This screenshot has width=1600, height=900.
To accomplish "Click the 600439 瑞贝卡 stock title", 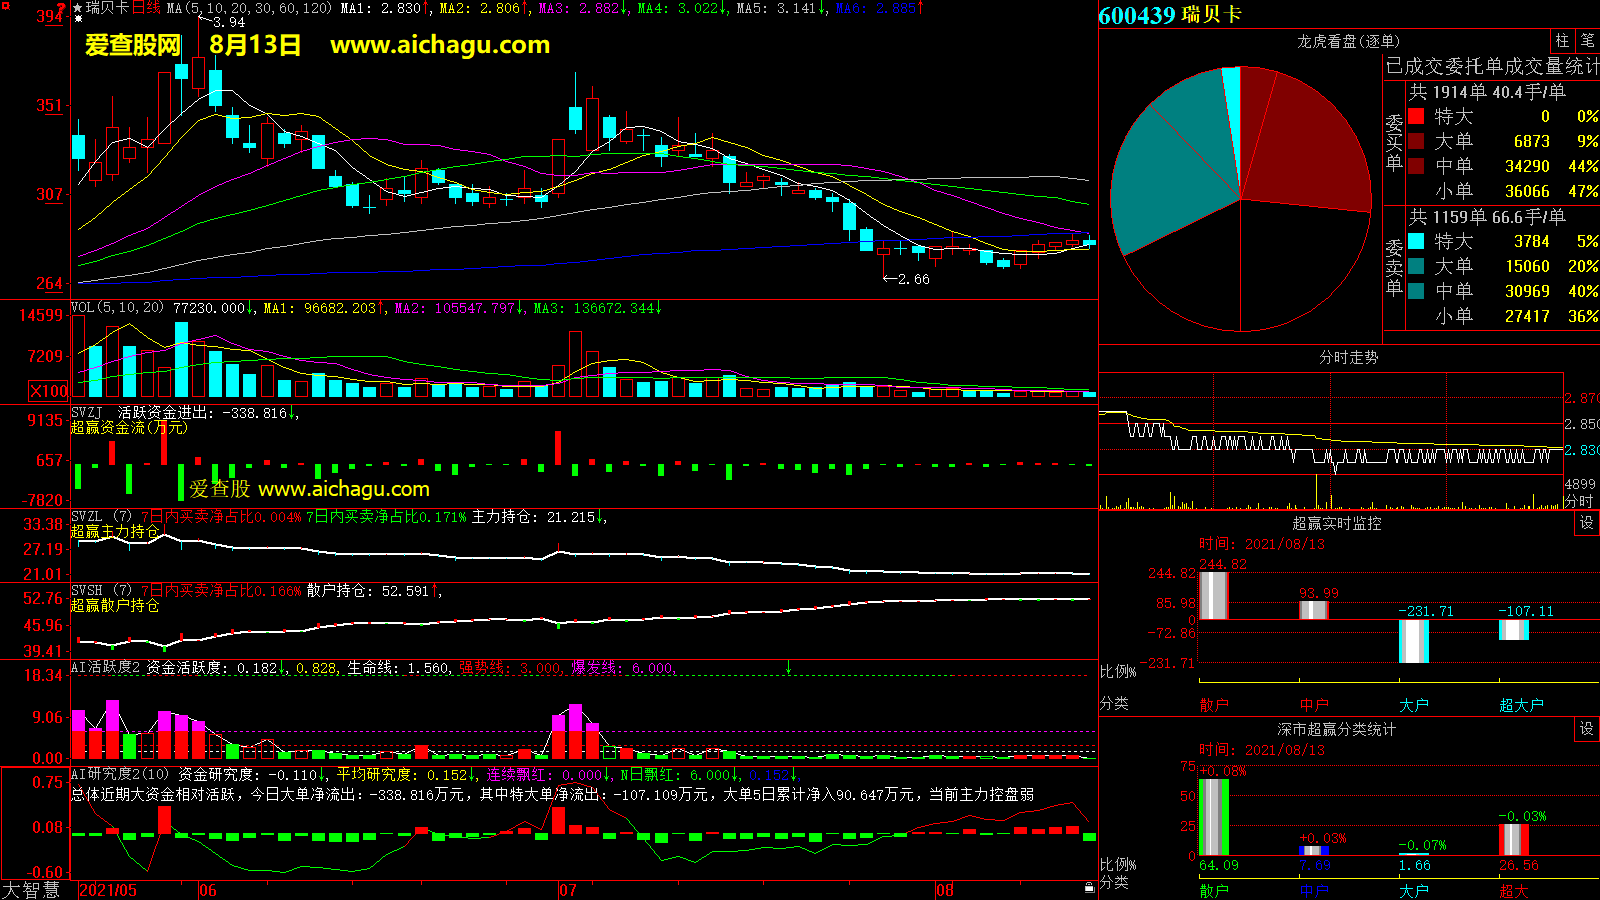I will [1170, 15].
